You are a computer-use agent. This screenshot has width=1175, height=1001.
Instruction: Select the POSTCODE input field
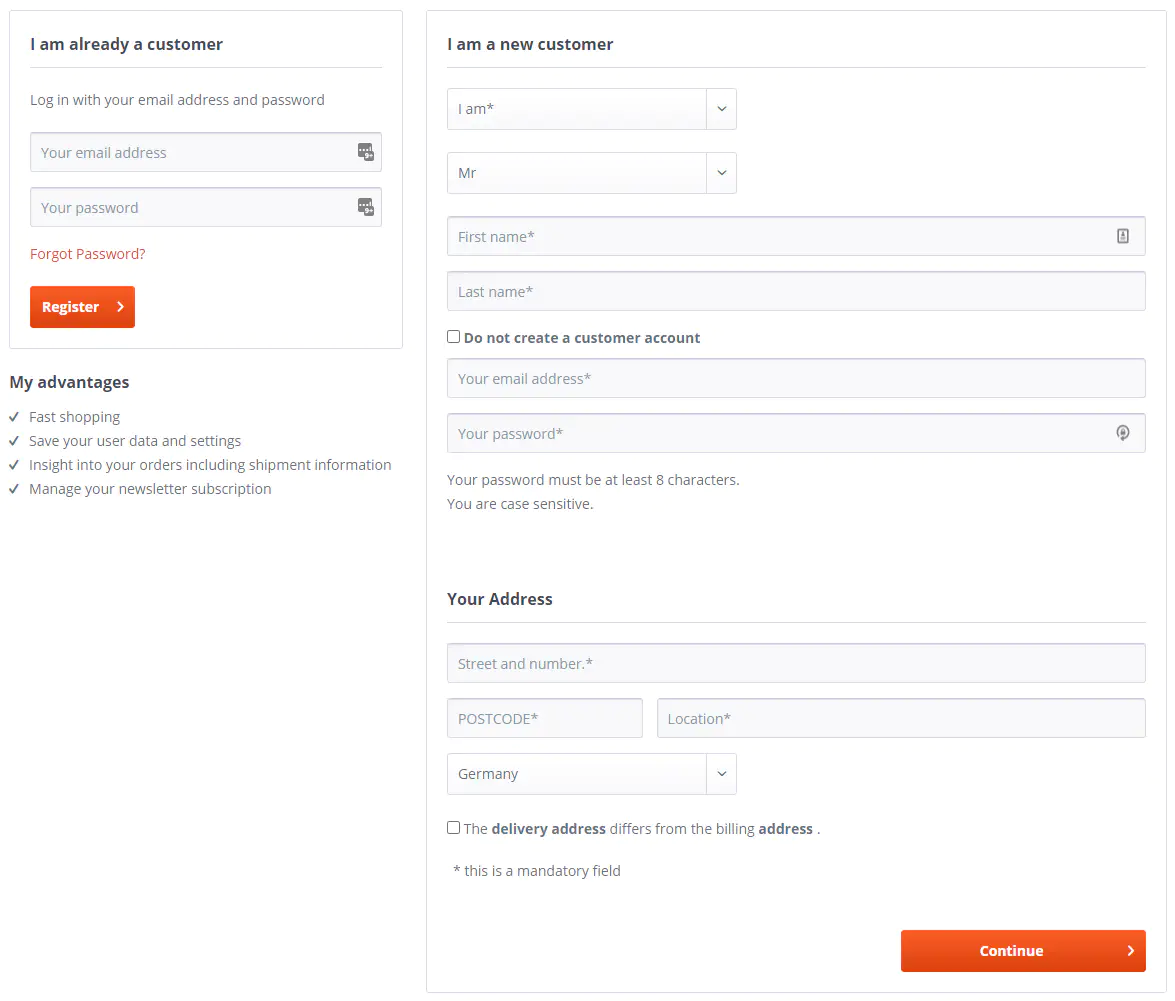544,718
